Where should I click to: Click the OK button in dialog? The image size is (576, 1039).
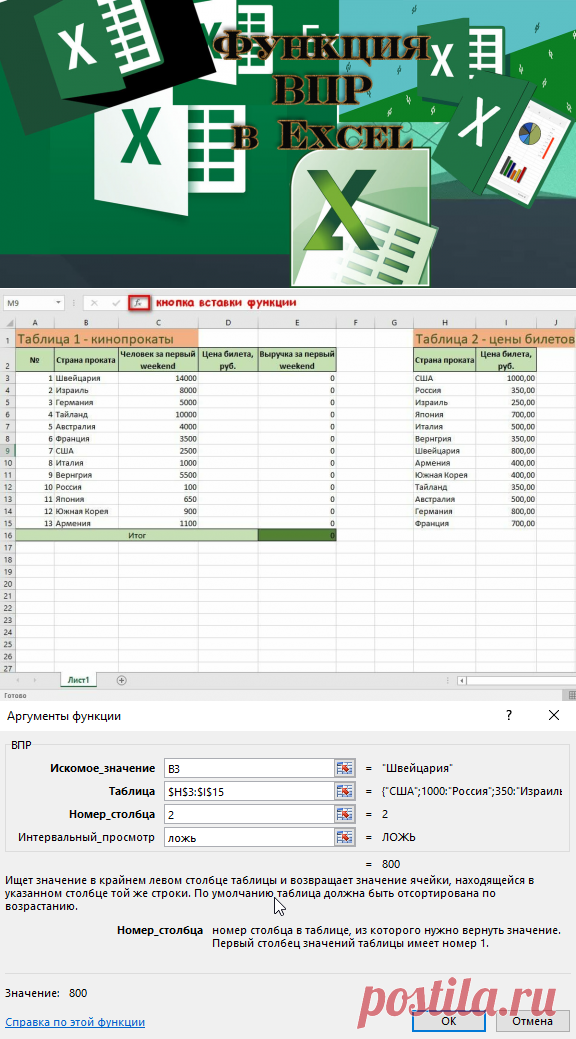coord(449,1021)
